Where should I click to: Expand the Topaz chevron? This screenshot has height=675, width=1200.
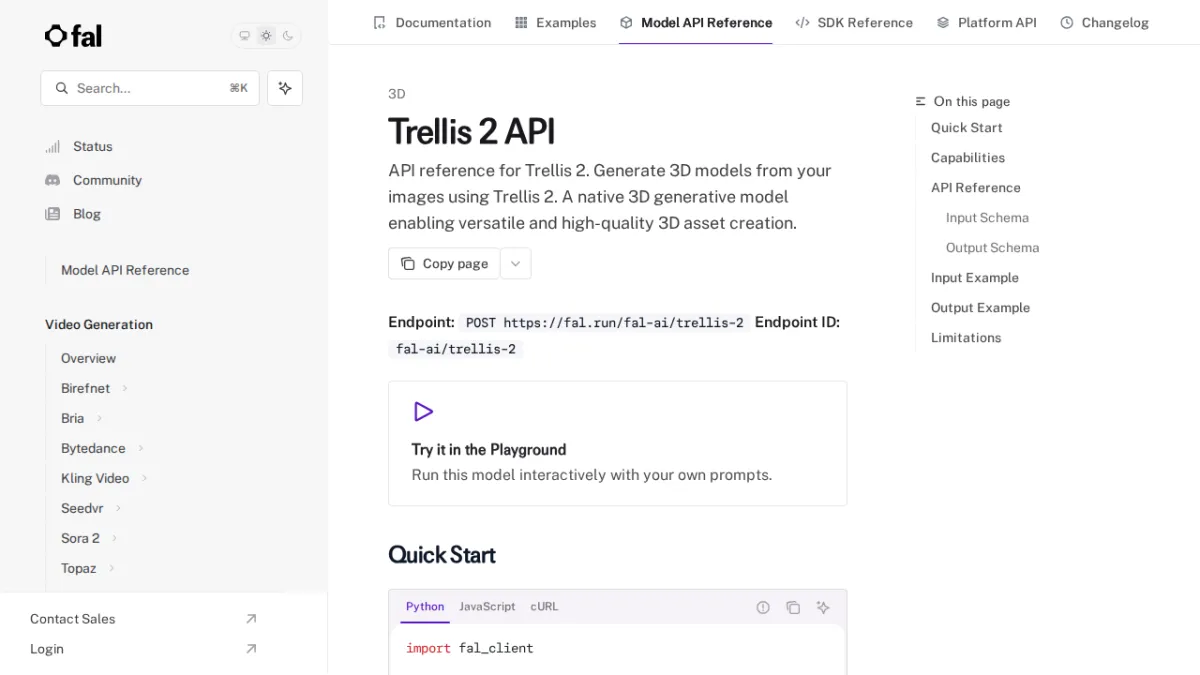click(x=111, y=568)
